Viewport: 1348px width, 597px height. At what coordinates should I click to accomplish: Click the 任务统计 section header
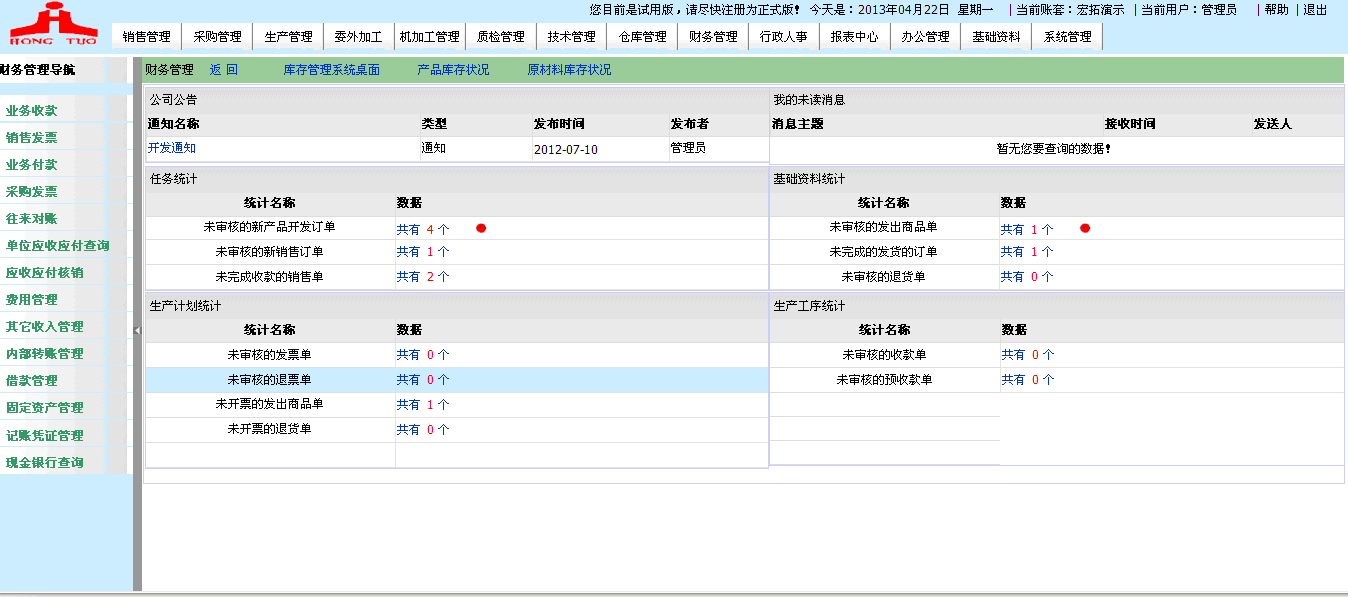pos(173,180)
